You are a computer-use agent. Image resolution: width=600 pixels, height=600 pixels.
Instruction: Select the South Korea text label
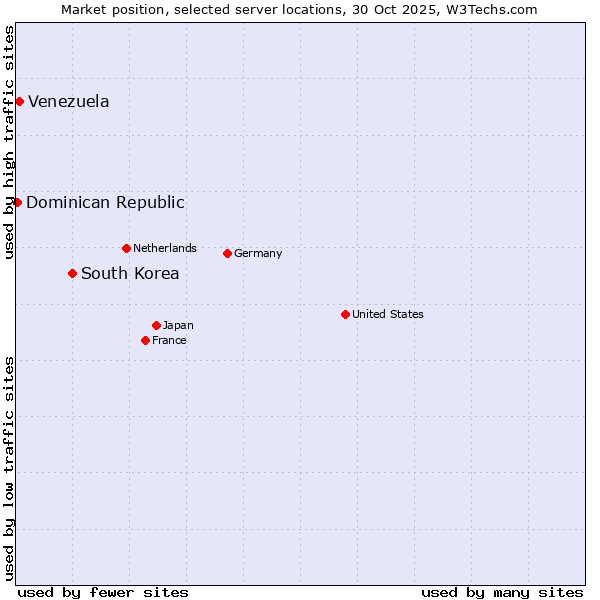click(x=130, y=274)
